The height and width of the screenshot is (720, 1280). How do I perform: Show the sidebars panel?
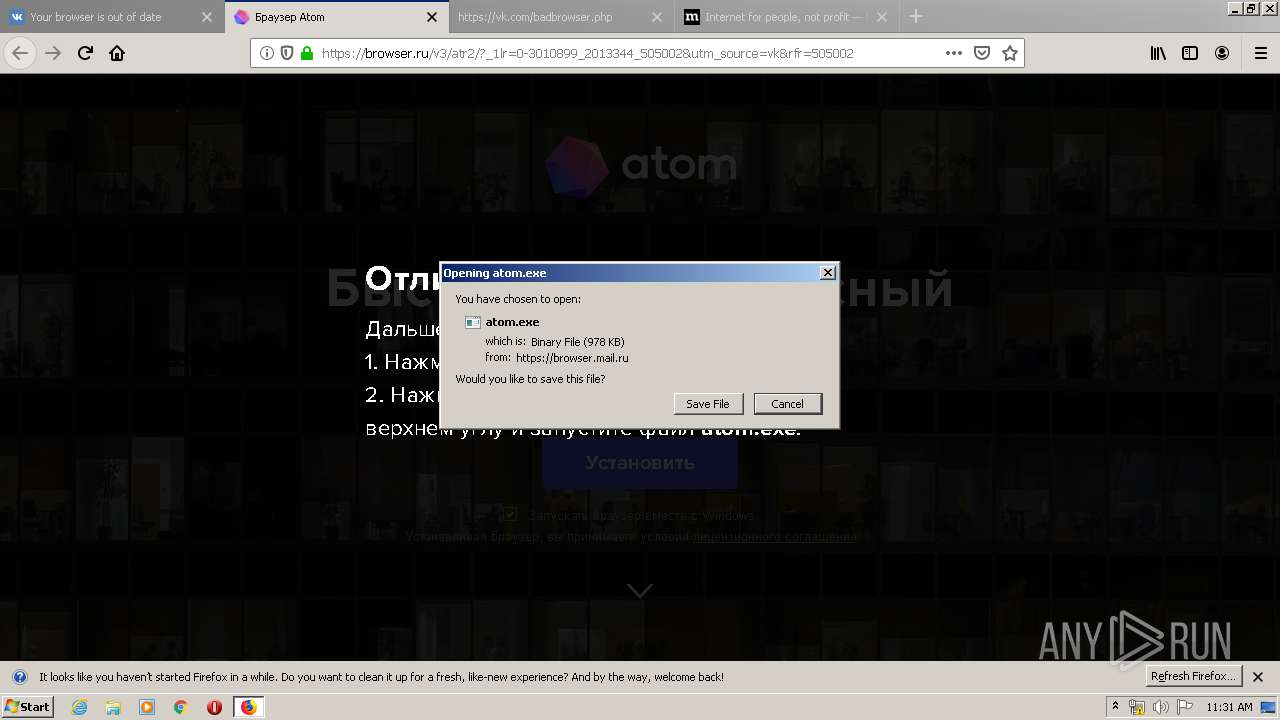click(x=1190, y=53)
